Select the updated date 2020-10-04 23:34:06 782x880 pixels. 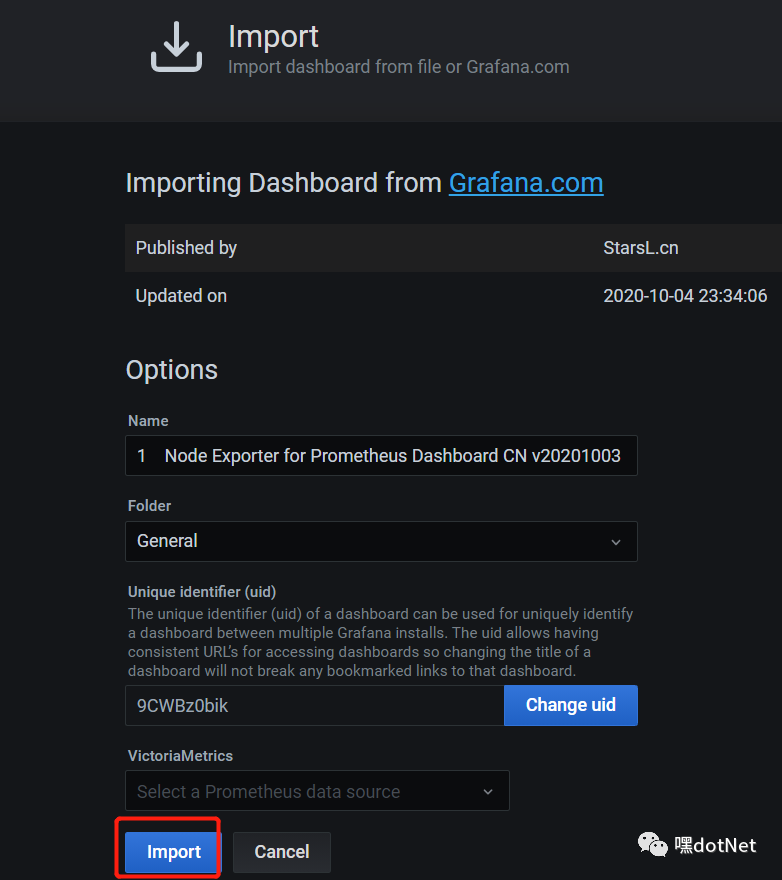coord(685,296)
